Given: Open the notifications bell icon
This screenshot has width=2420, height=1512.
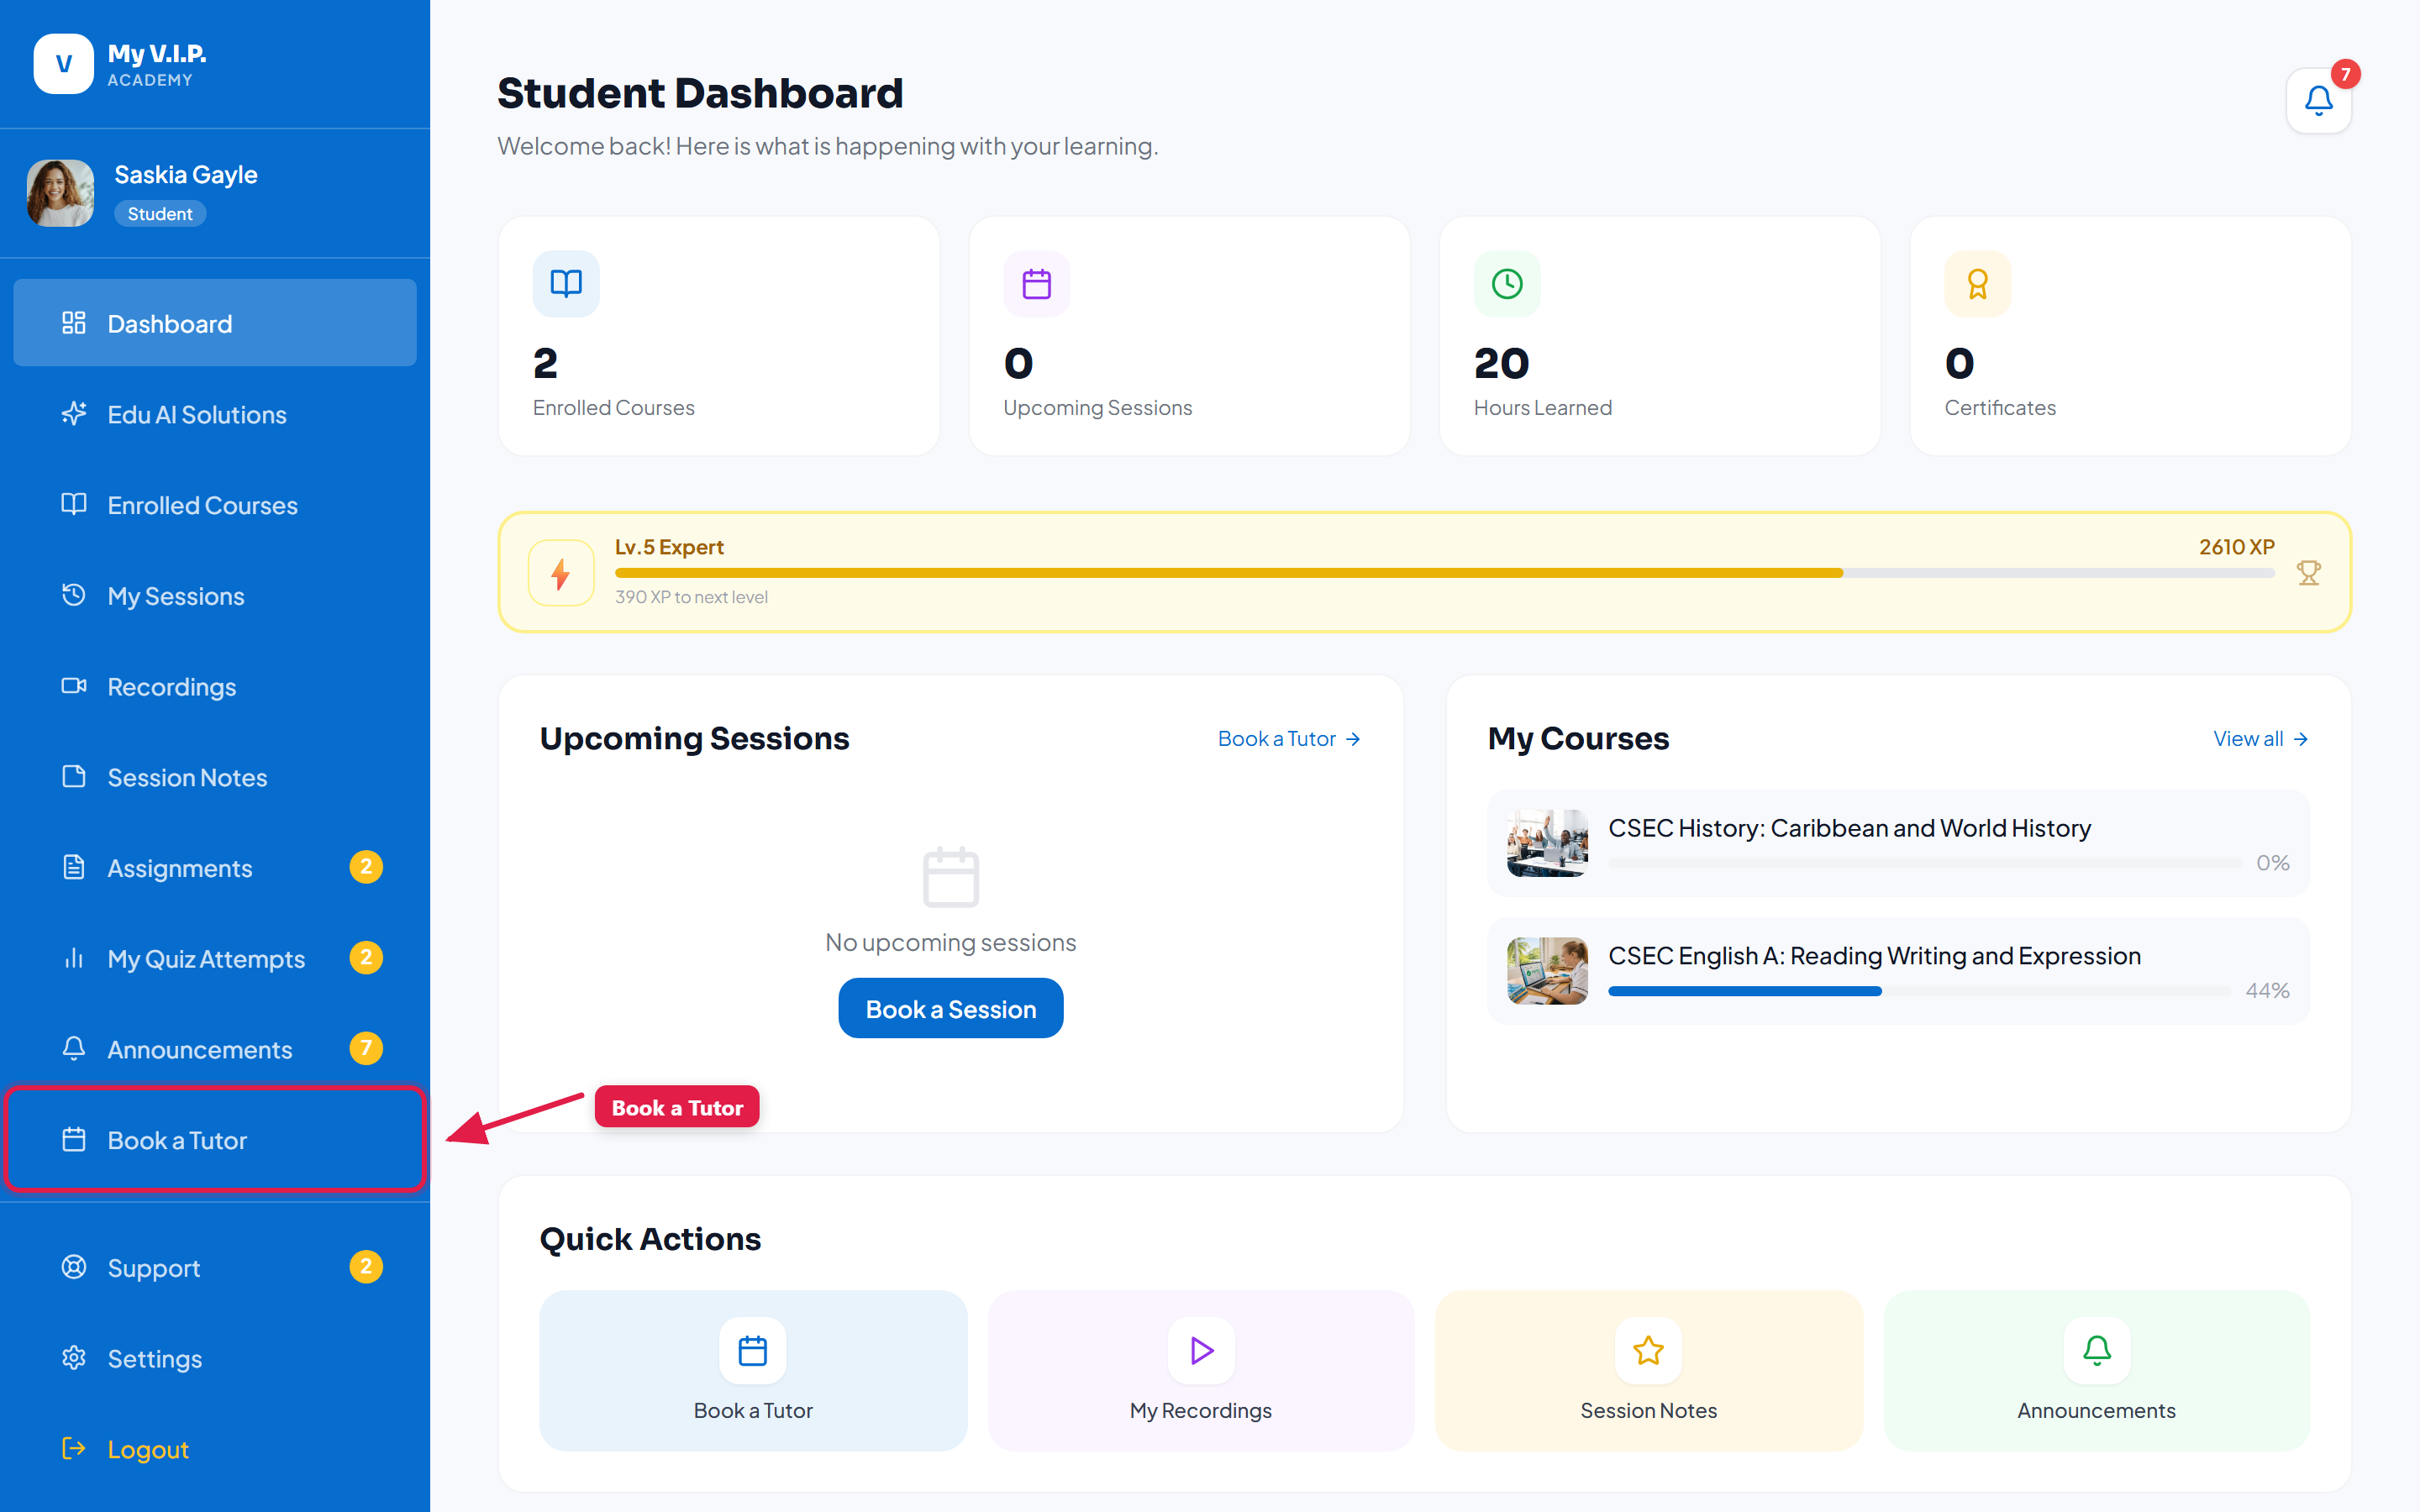Looking at the screenshot, I should coord(2318,100).
